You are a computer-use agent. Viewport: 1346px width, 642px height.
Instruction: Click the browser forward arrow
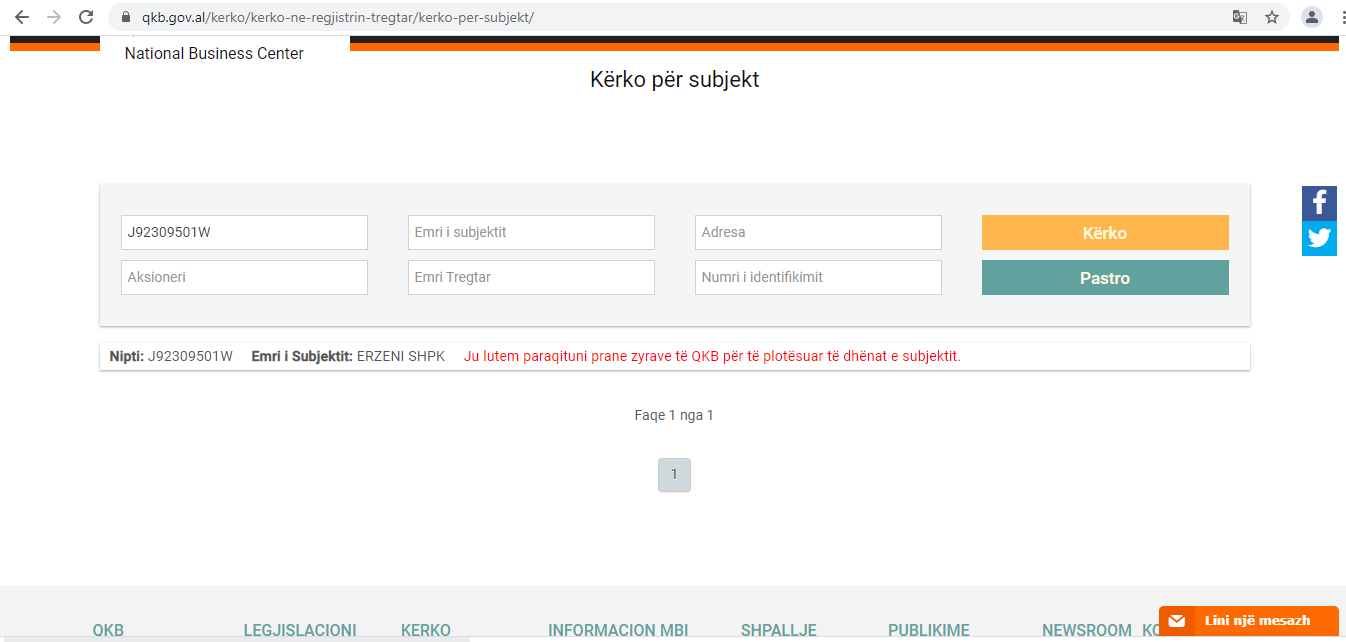pyautogui.click(x=54, y=17)
